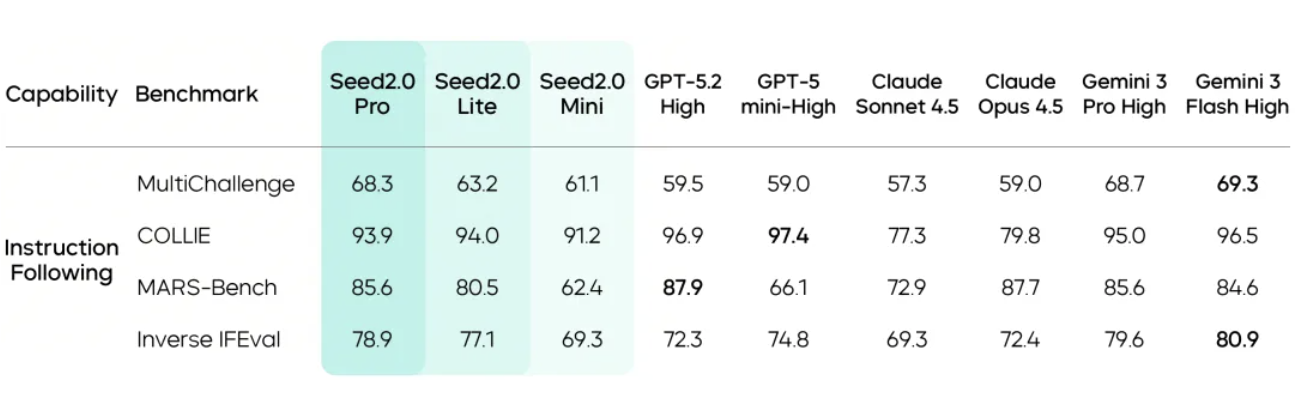Click the Seed2.0 Mini column header
1312x402 pixels.
tap(582, 93)
